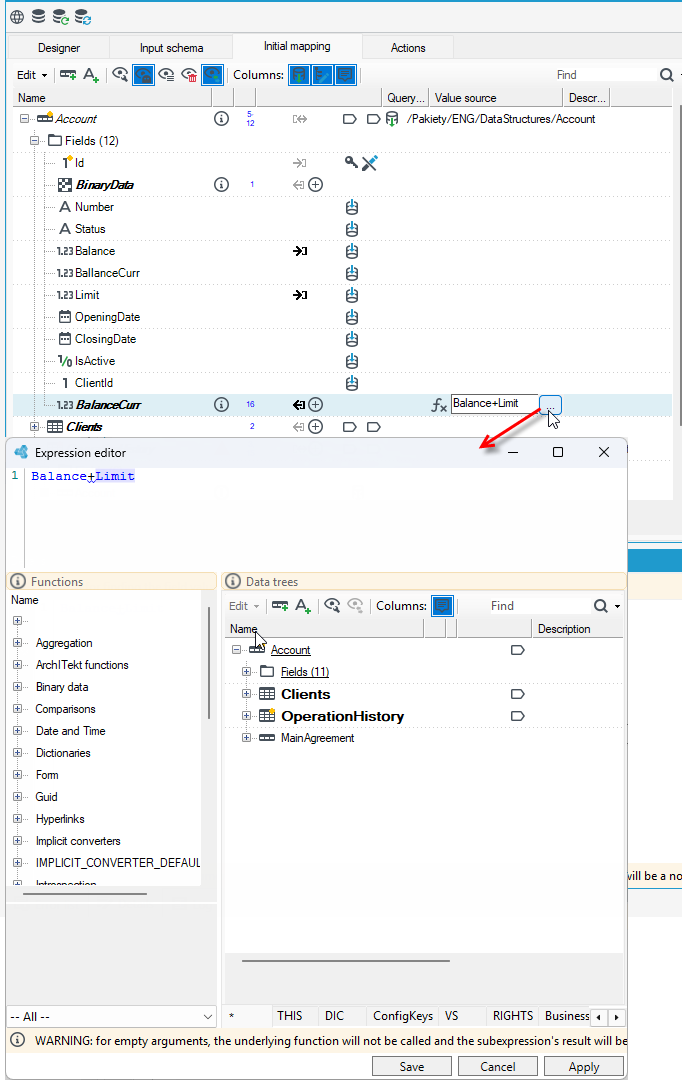
Task: Select the THIS tab at the bottom
Action: click(x=290, y=1016)
